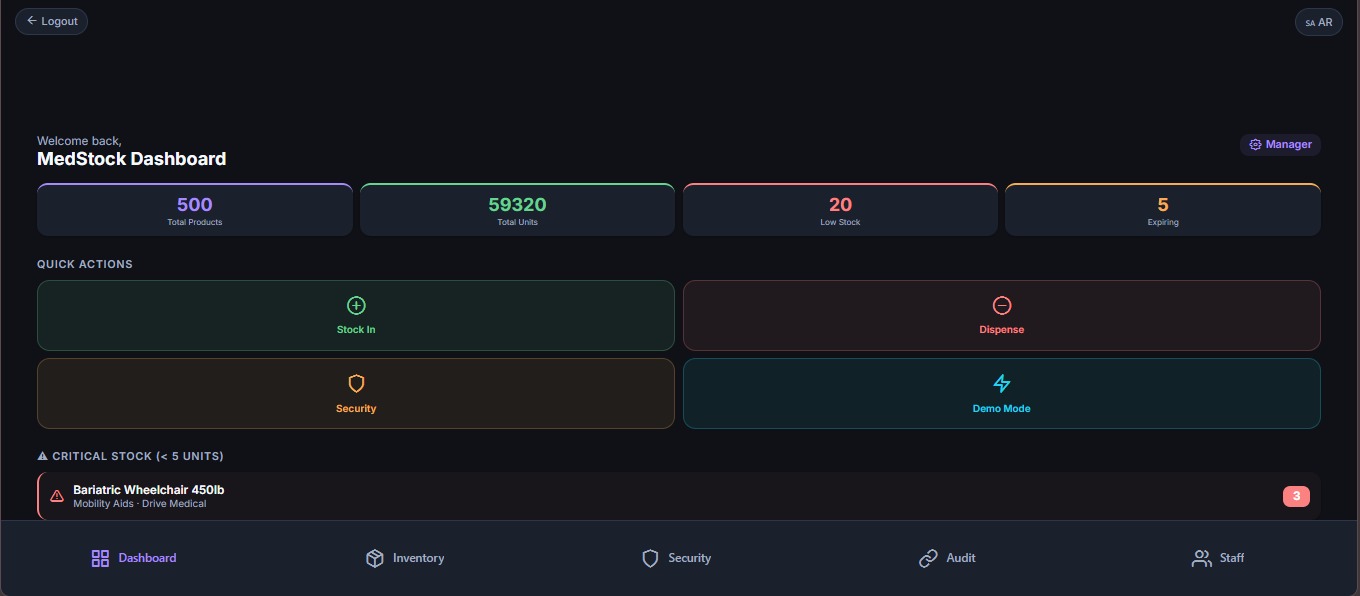Screen dimensions: 1360x596
Task: Click the shield icon in bottom navigation
Action: (x=650, y=558)
